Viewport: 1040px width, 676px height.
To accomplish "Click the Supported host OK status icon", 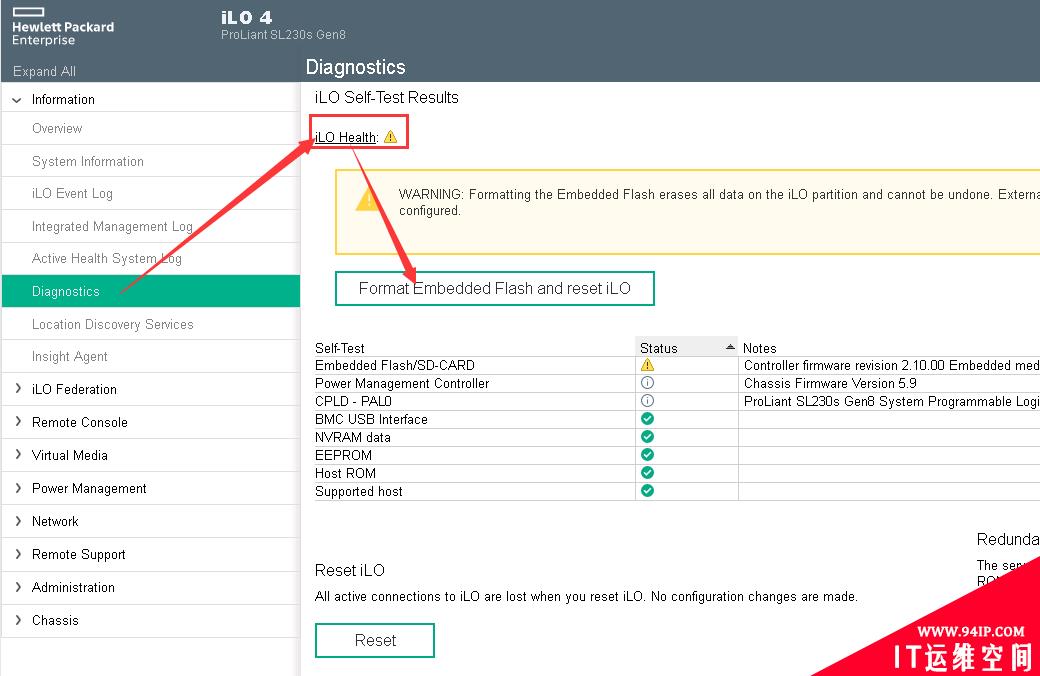I will pos(647,490).
